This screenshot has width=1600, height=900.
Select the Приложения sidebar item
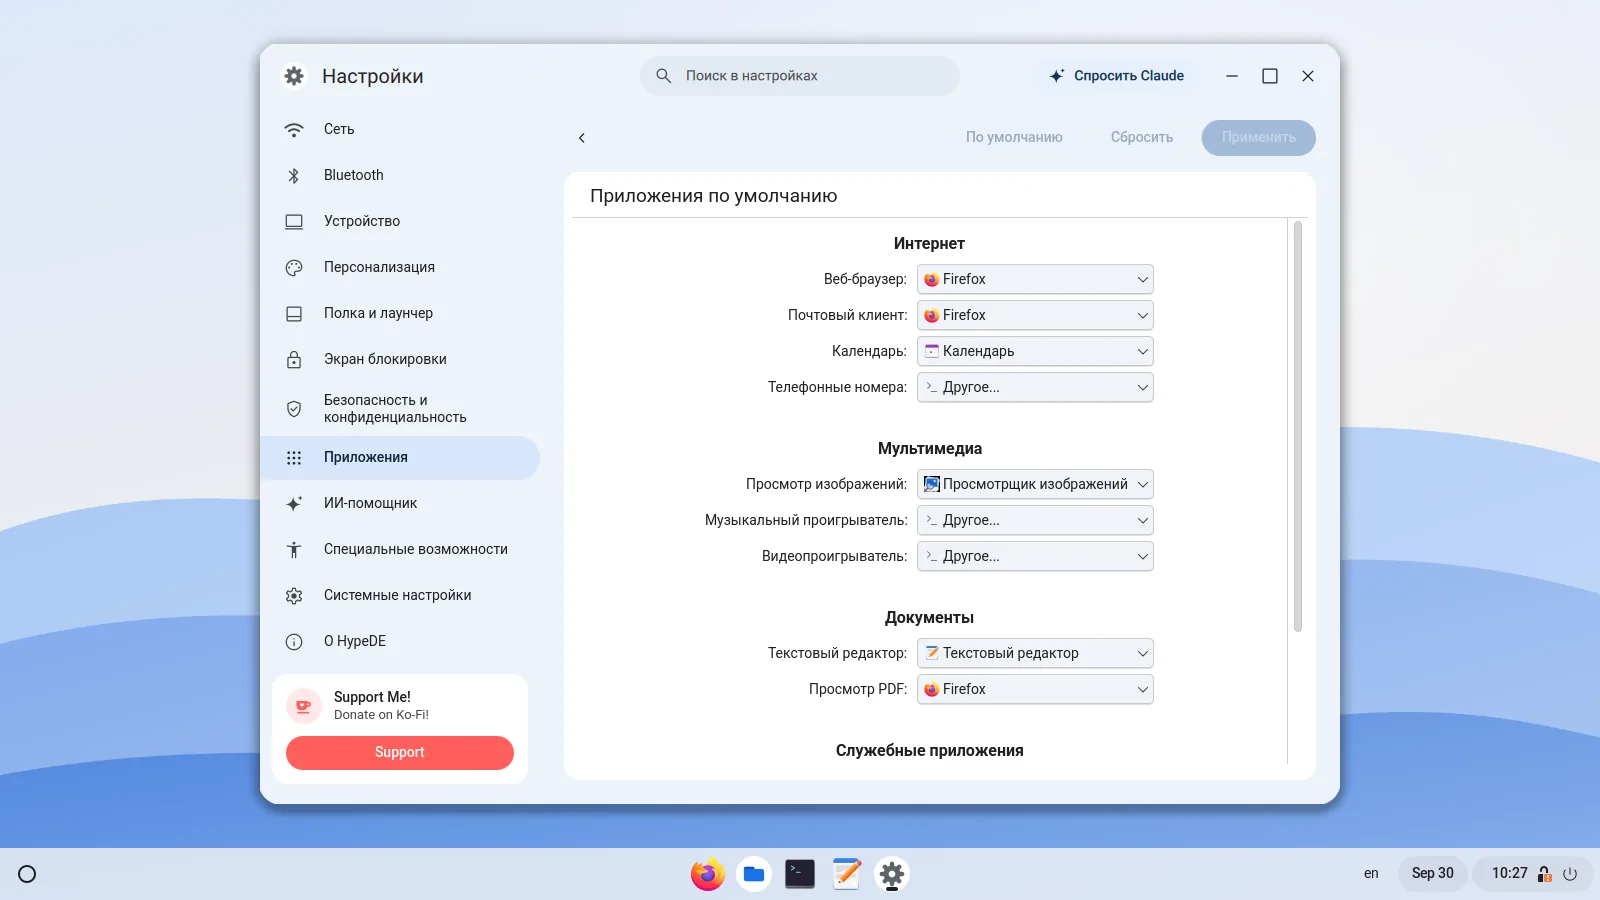click(x=400, y=457)
